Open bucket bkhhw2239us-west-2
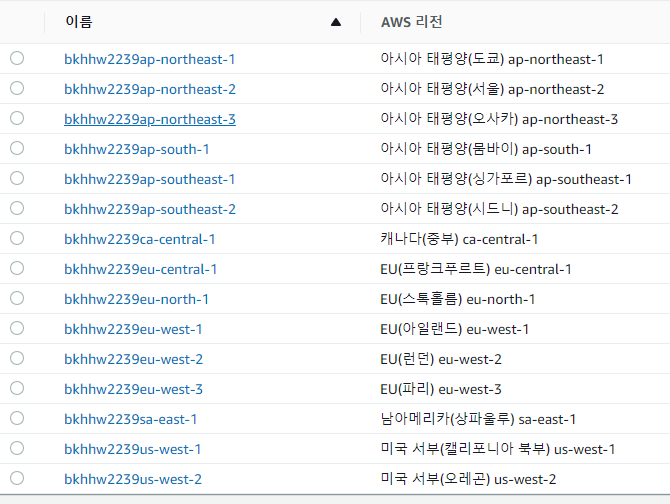The height and width of the screenshot is (504, 670). coord(133,479)
